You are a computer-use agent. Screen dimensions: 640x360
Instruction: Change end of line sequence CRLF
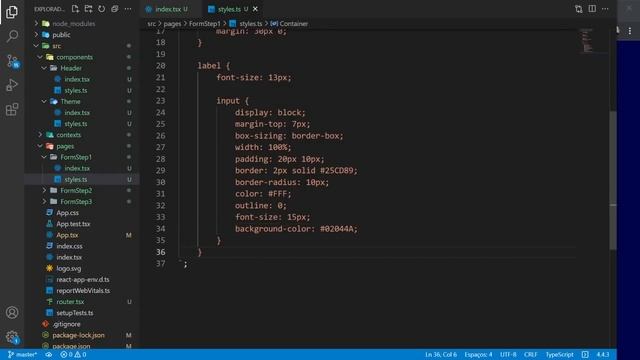coord(531,354)
